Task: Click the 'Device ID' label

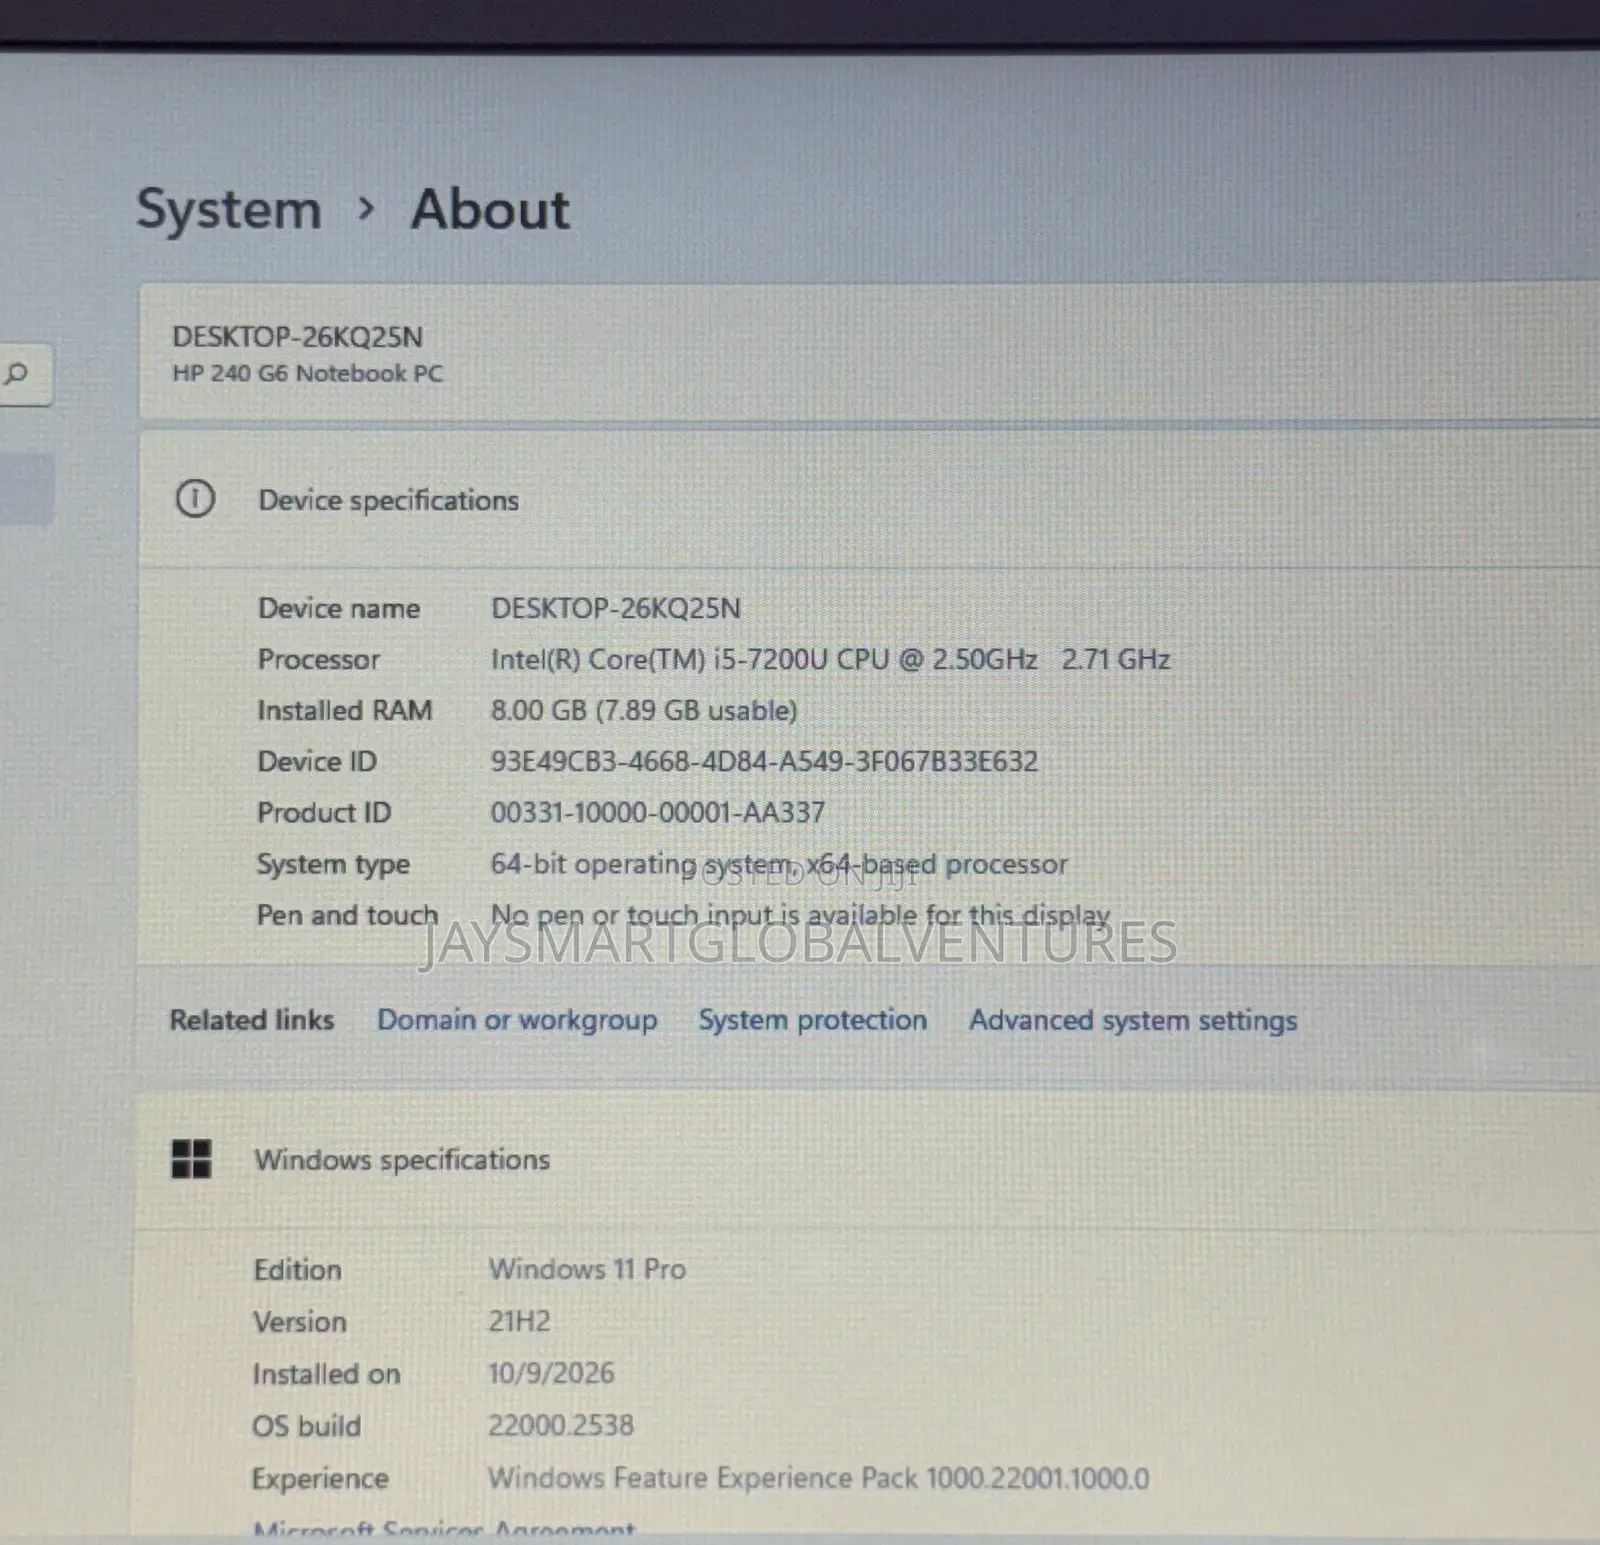Action: click(317, 761)
